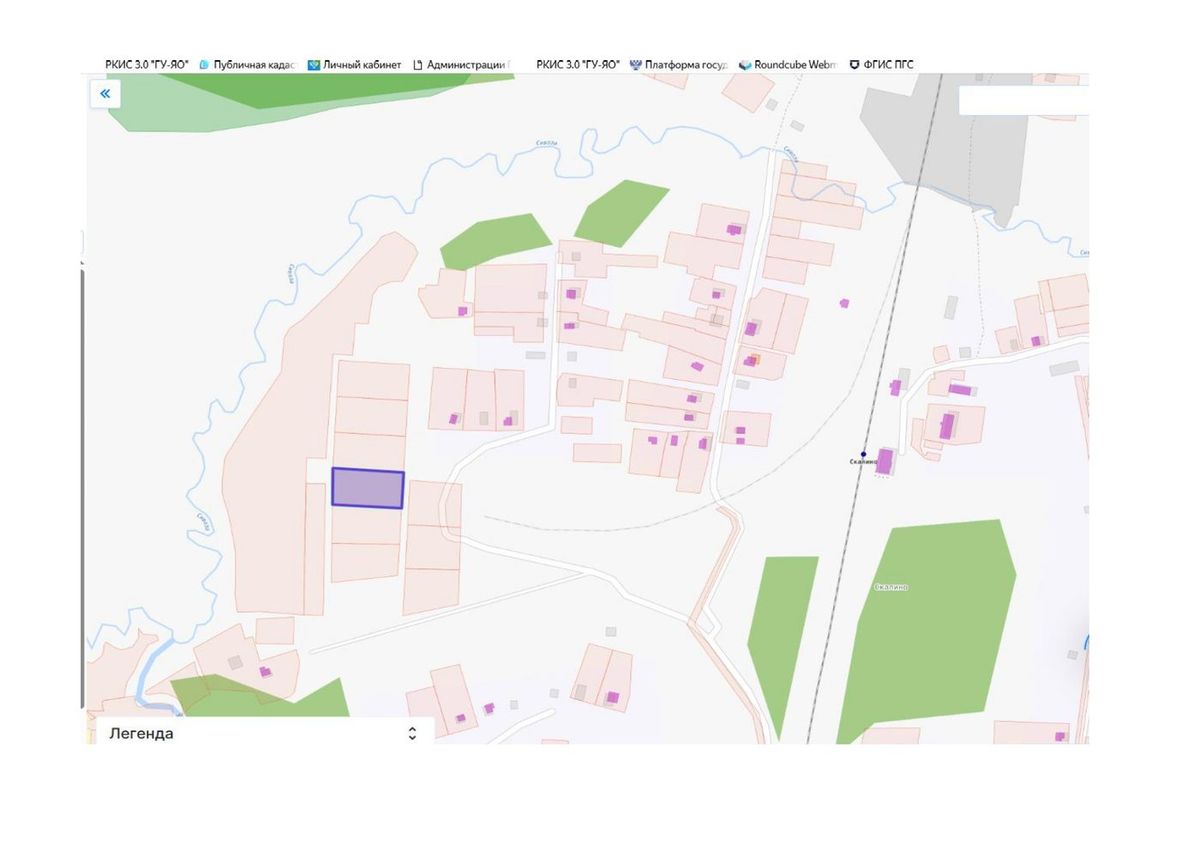The height and width of the screenshot is (849, 1200).
Task: Click the Публичная кадастровая bookmark favicon
Action: click(x=204, y=65)
